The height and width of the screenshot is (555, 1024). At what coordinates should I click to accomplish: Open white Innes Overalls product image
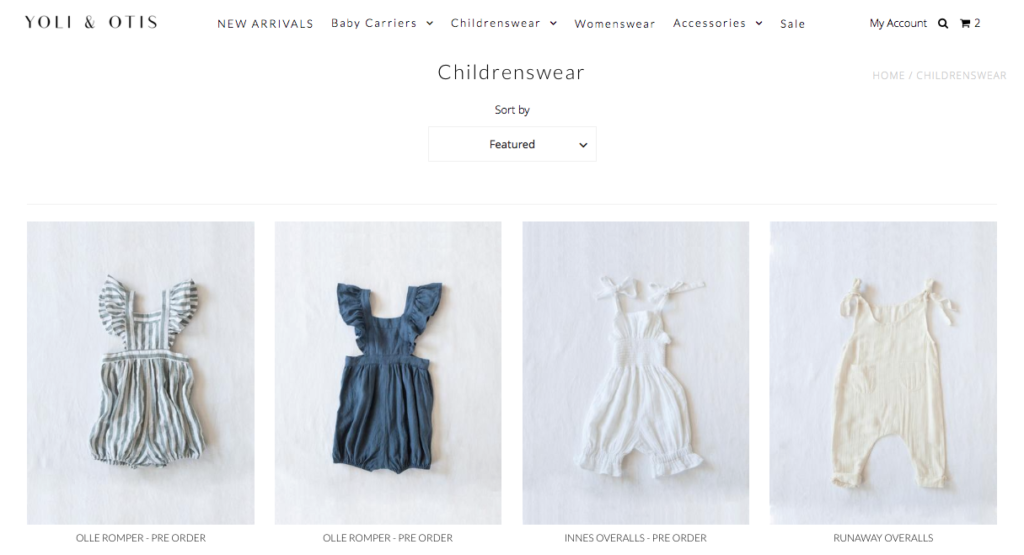coord(635,373)
